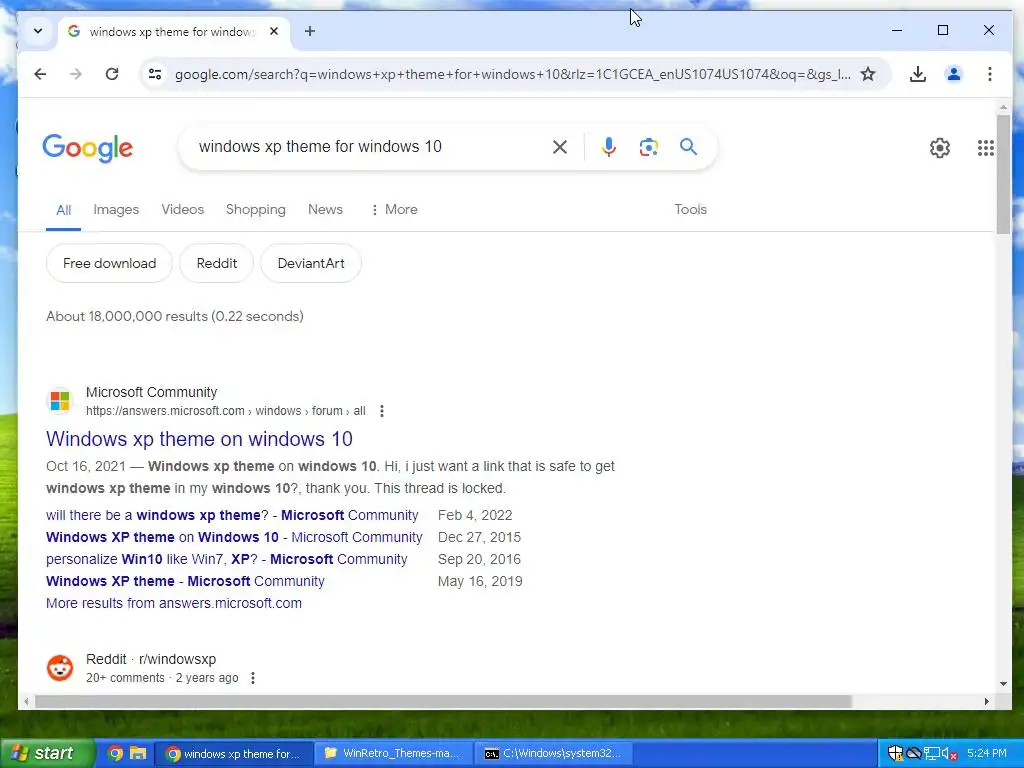Open Google apps grid
The image size is (1024, 768).
985,148
